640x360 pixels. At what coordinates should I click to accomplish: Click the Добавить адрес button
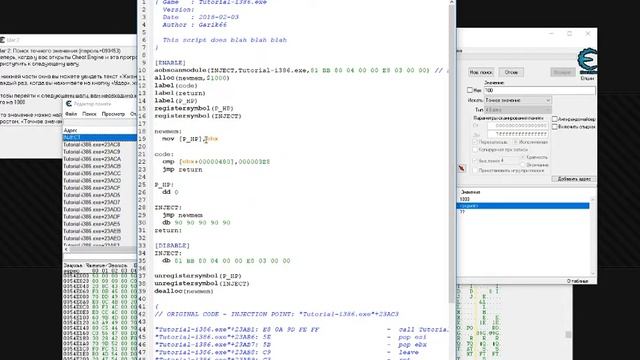(x=574, y=179)
